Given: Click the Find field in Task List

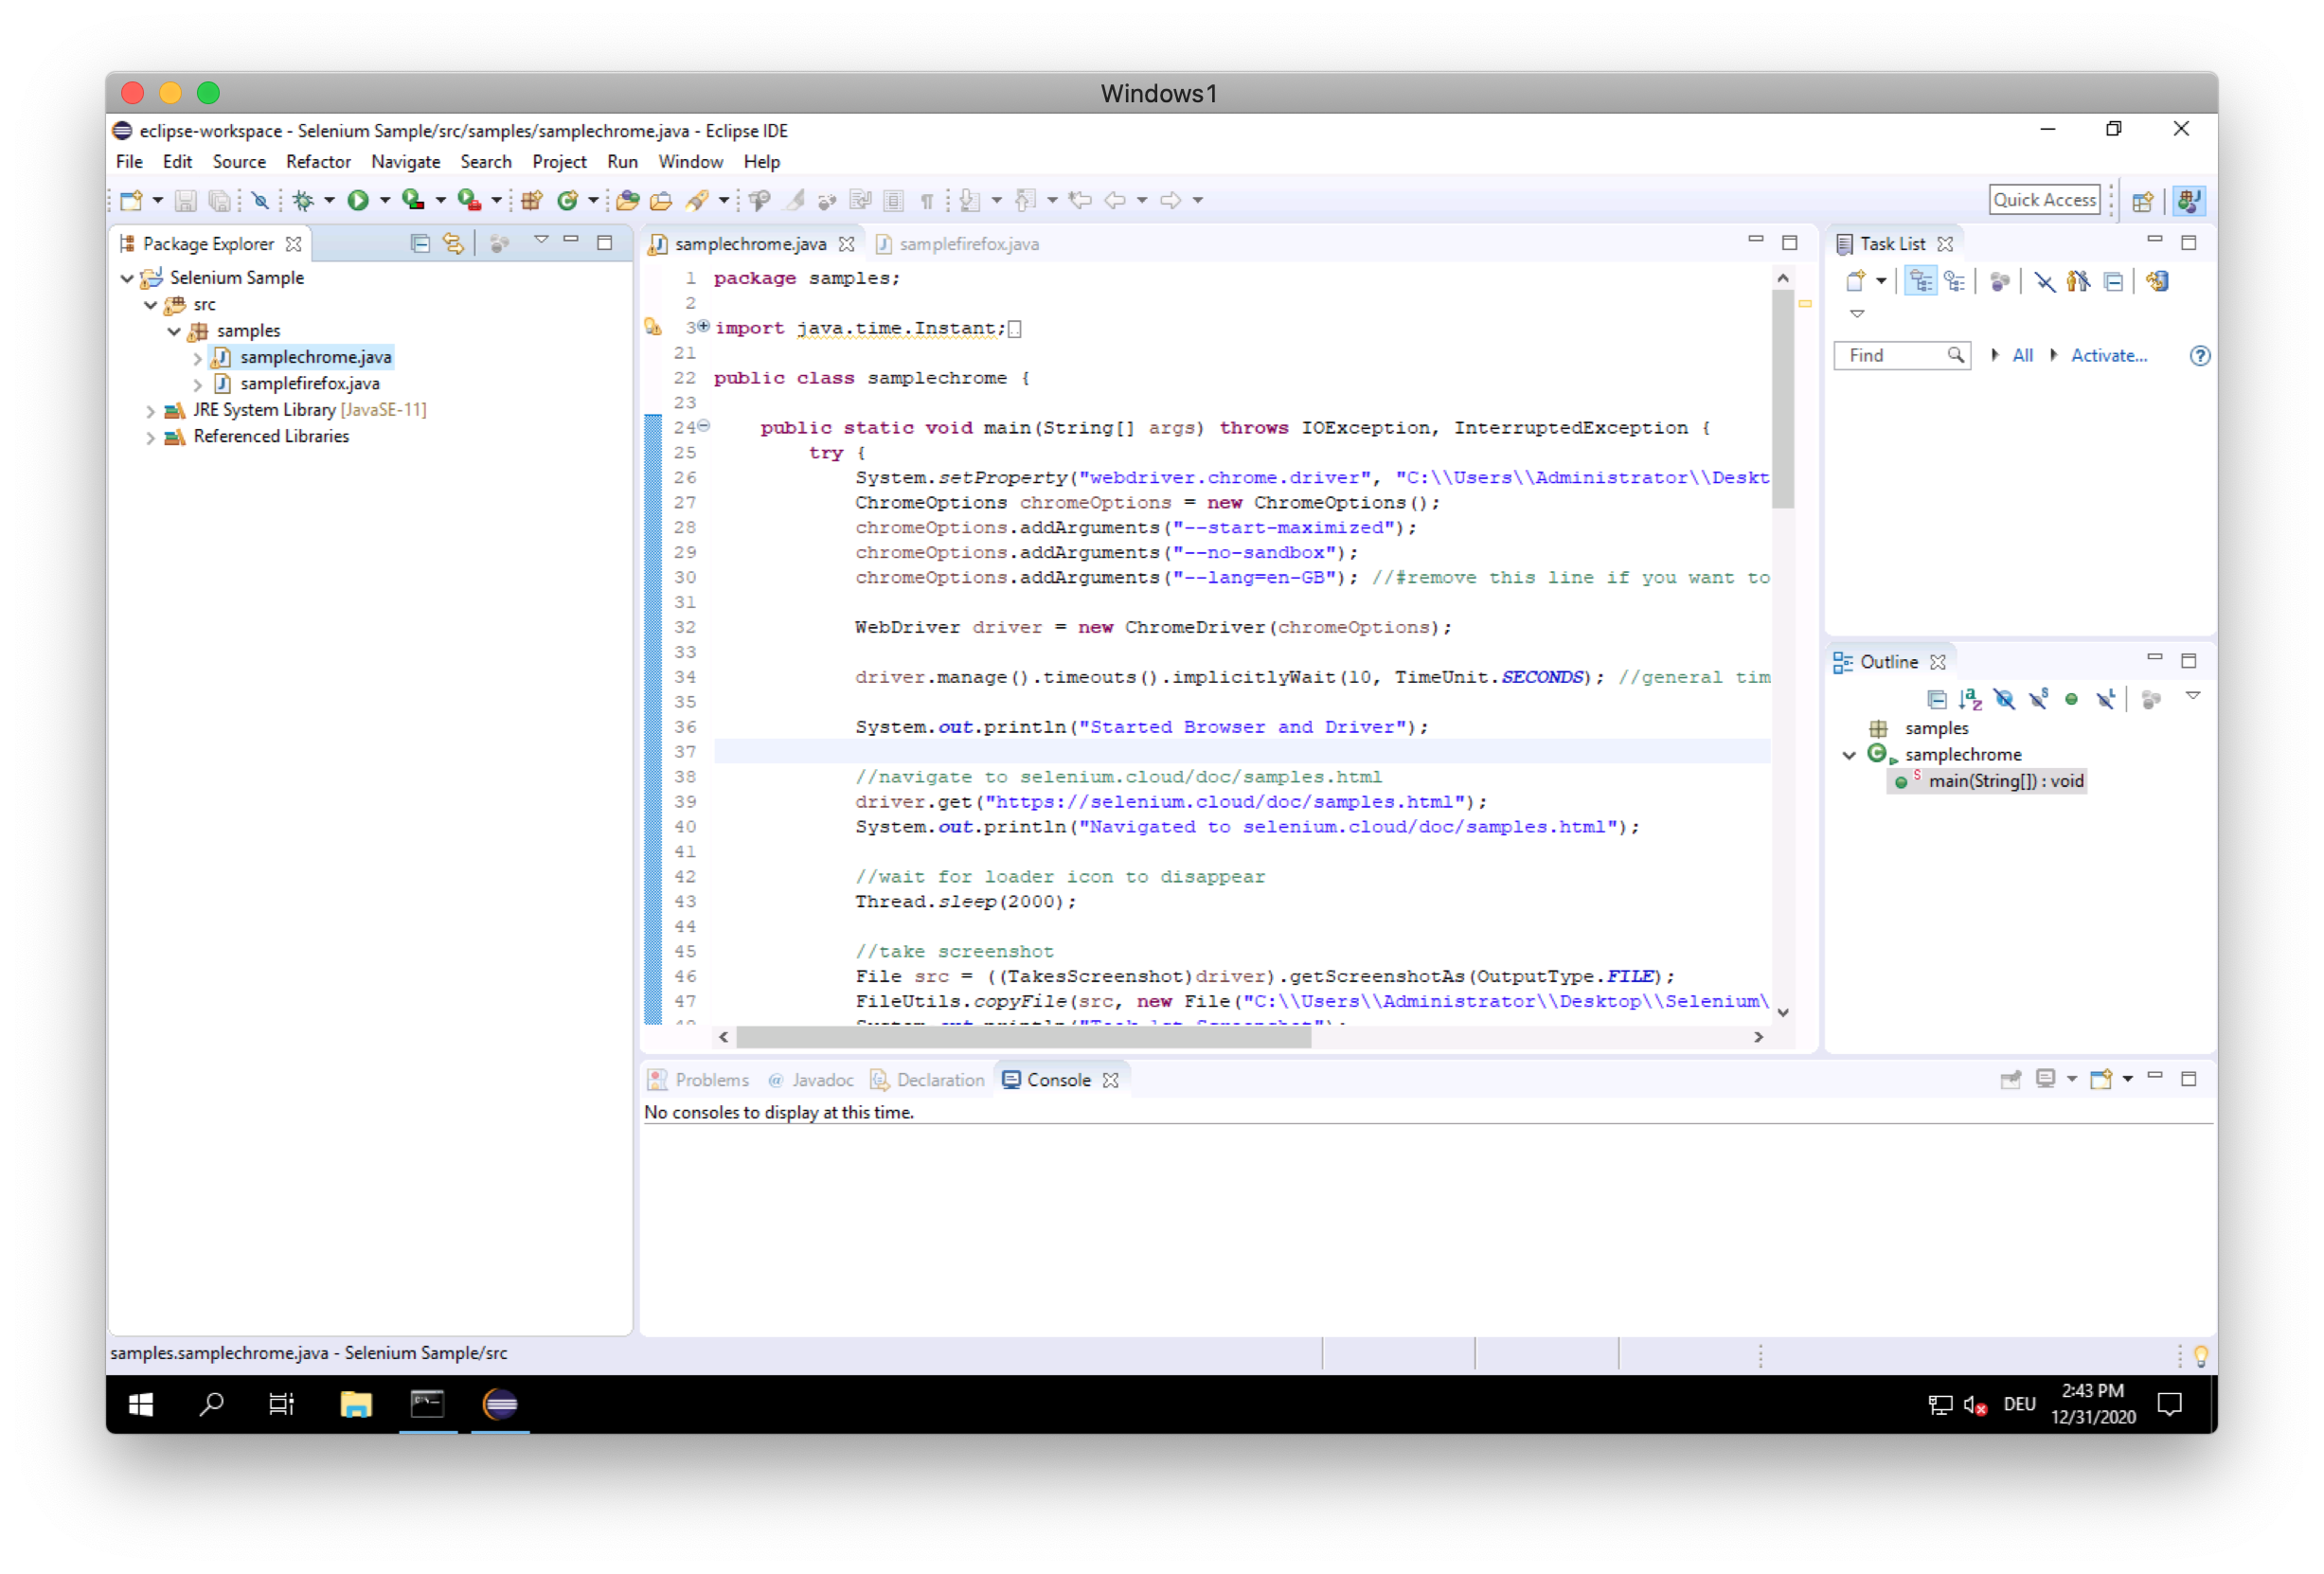Looking at the screenshot, I should tap(1892, 355).
